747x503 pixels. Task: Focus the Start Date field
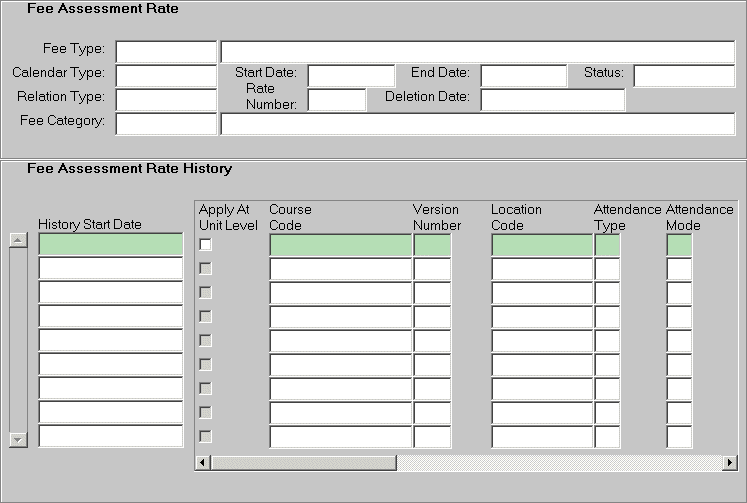pyautogui.click(x=351, y=76)
